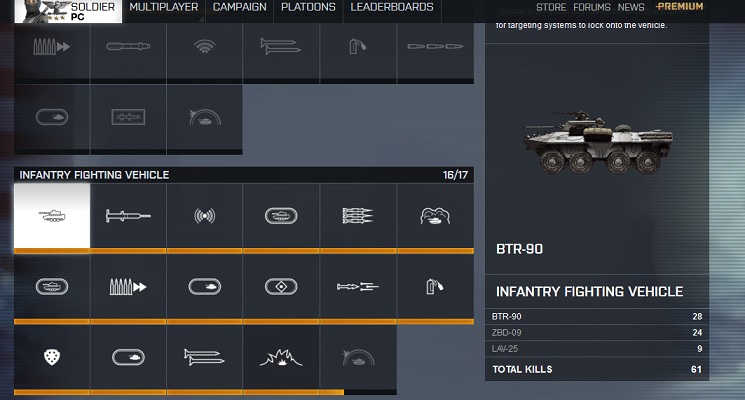Image resolution: width=745 pixels, height=400 pixels.
Task: Pick the greyed-out dome-over-tank icon beside framed missile
Action: tap(205, 117)
